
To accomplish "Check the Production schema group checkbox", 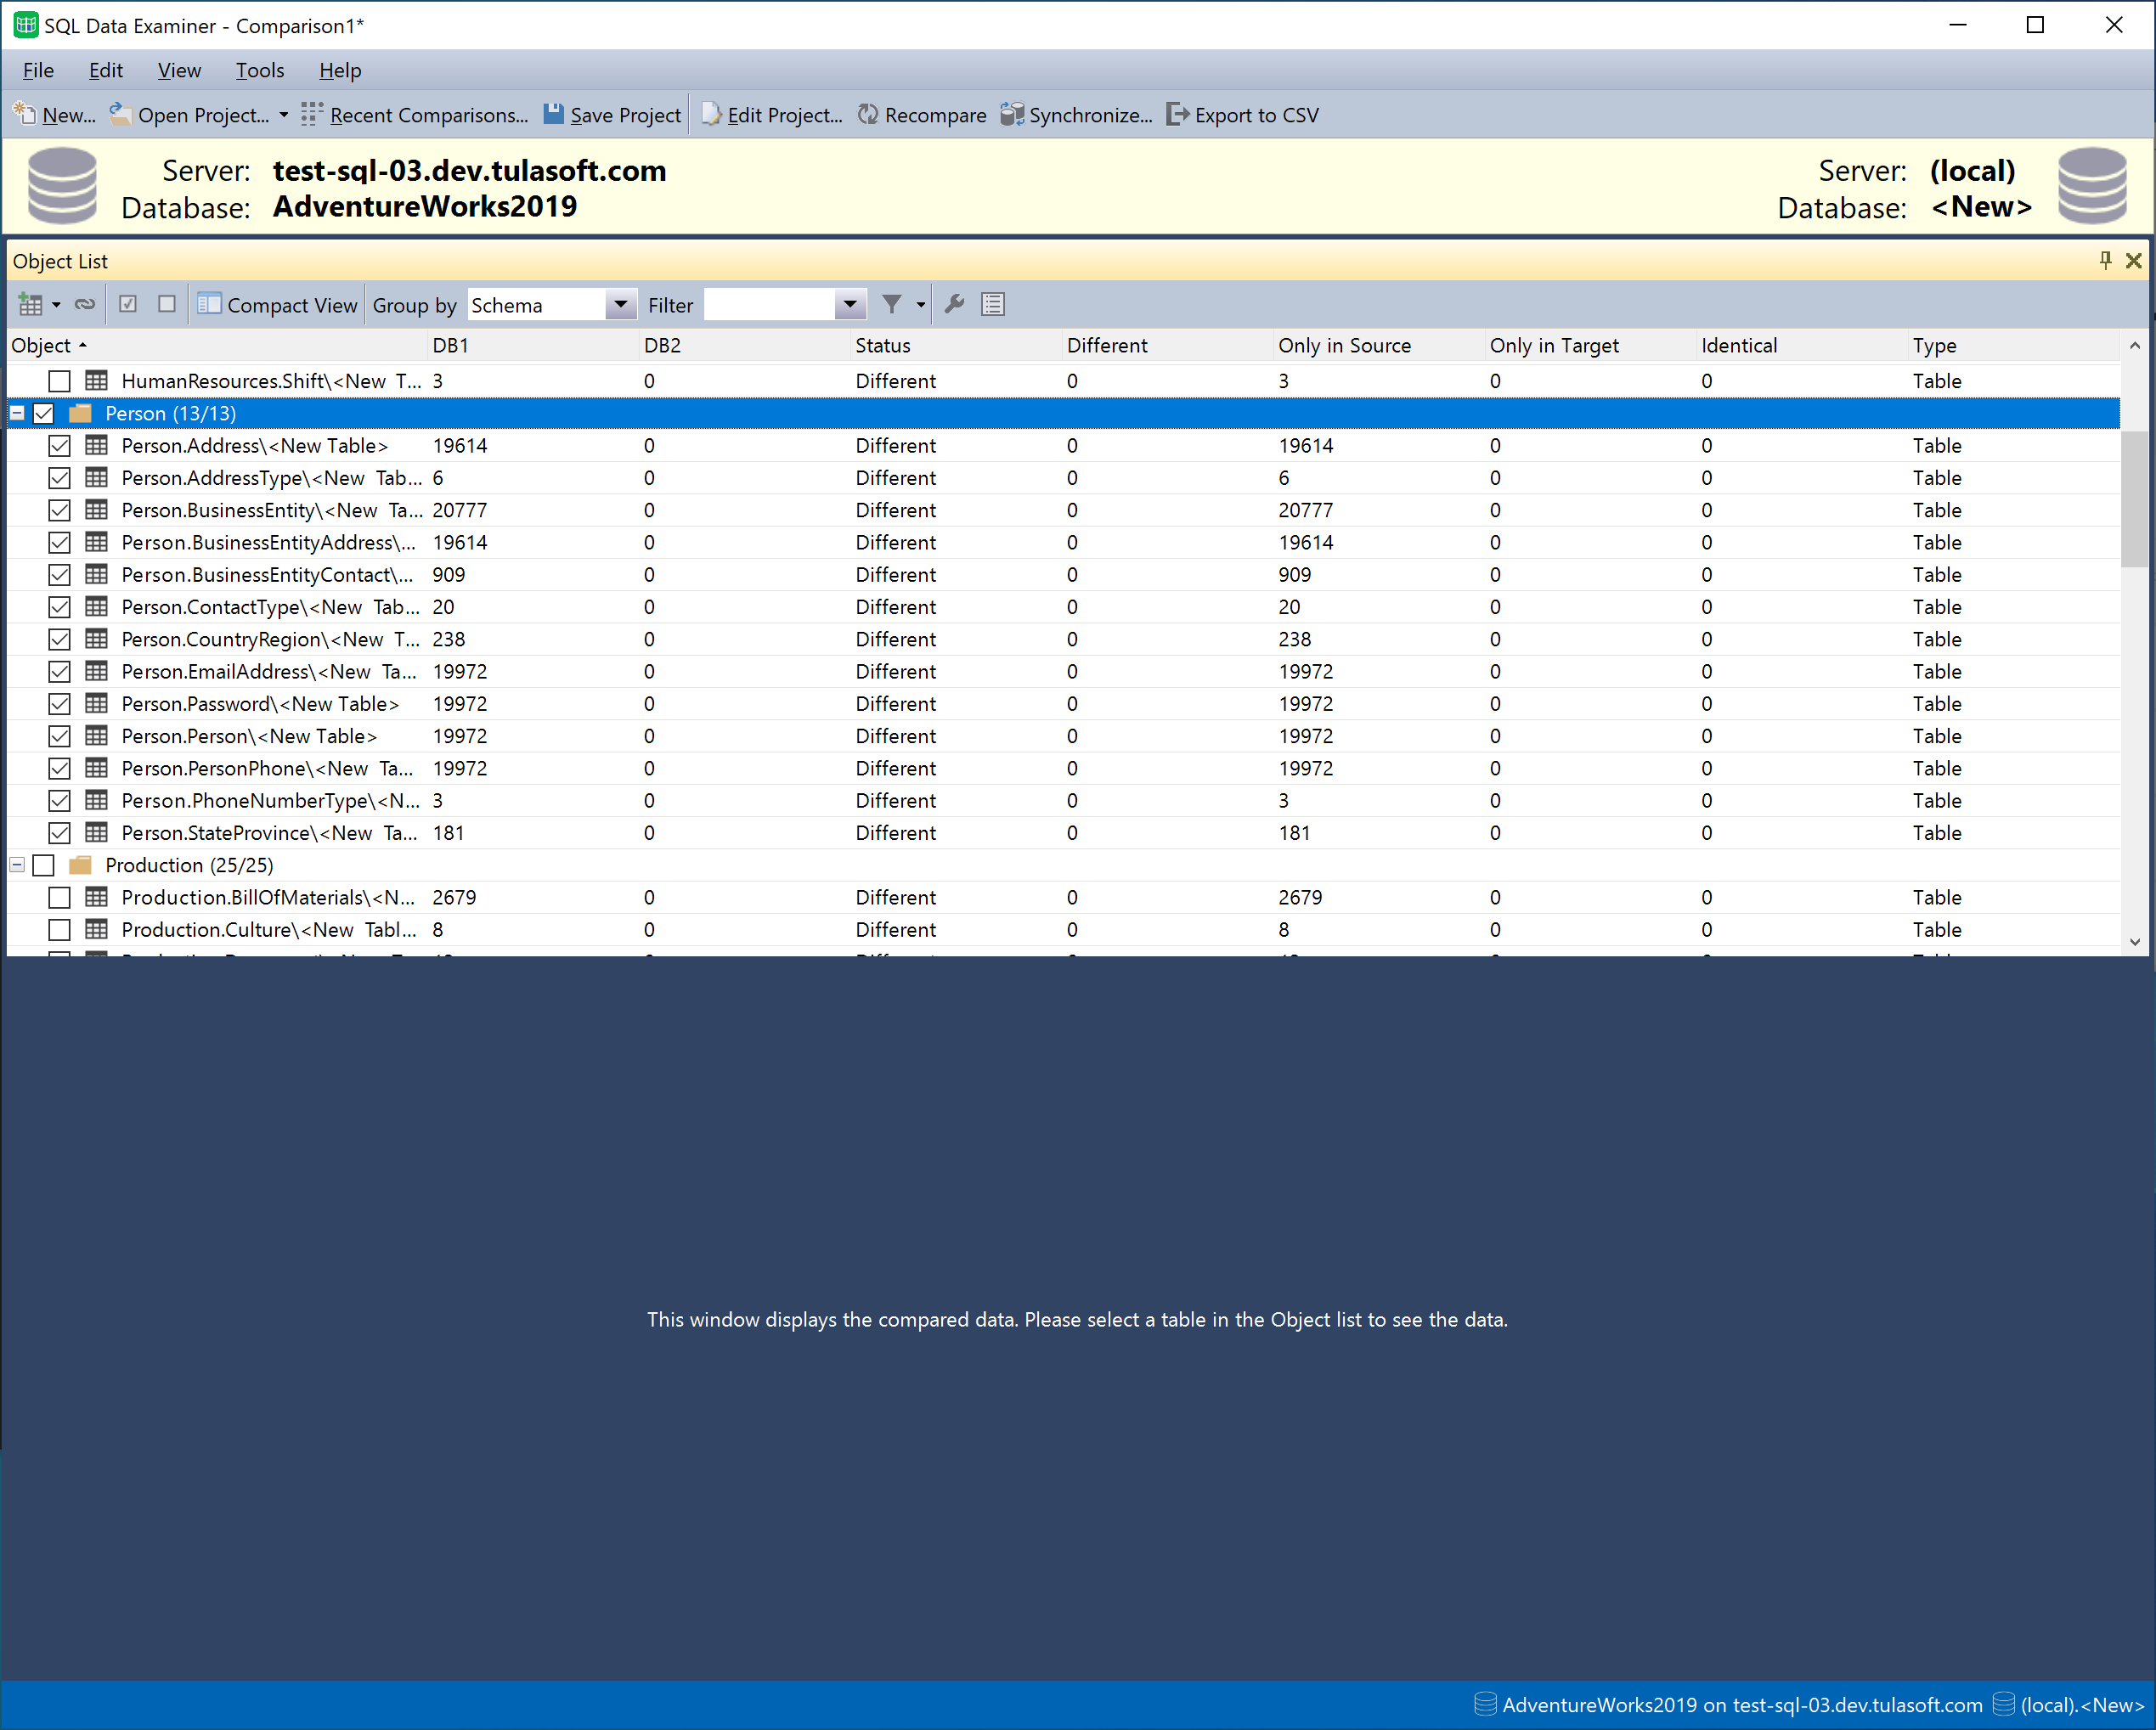I will [43, 865].
